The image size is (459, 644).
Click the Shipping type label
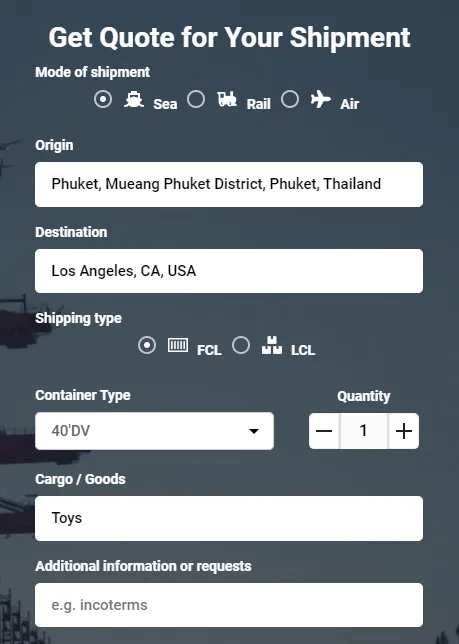(x=78, y=319)
